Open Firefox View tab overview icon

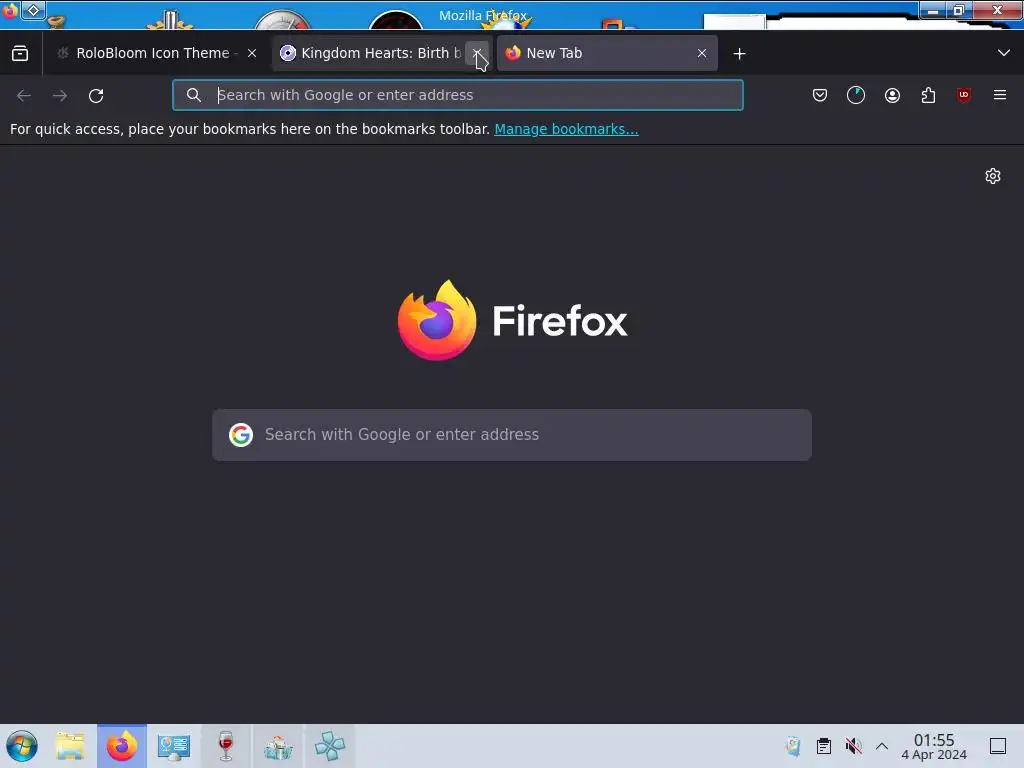pos(20,54)
